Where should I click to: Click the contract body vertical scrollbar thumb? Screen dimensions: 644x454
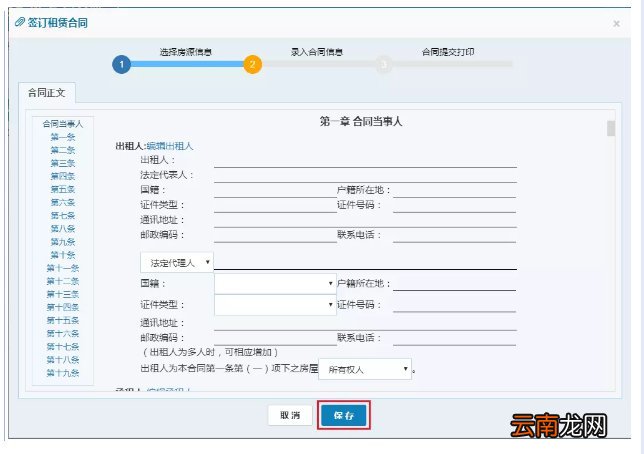[x=611, y=128]
